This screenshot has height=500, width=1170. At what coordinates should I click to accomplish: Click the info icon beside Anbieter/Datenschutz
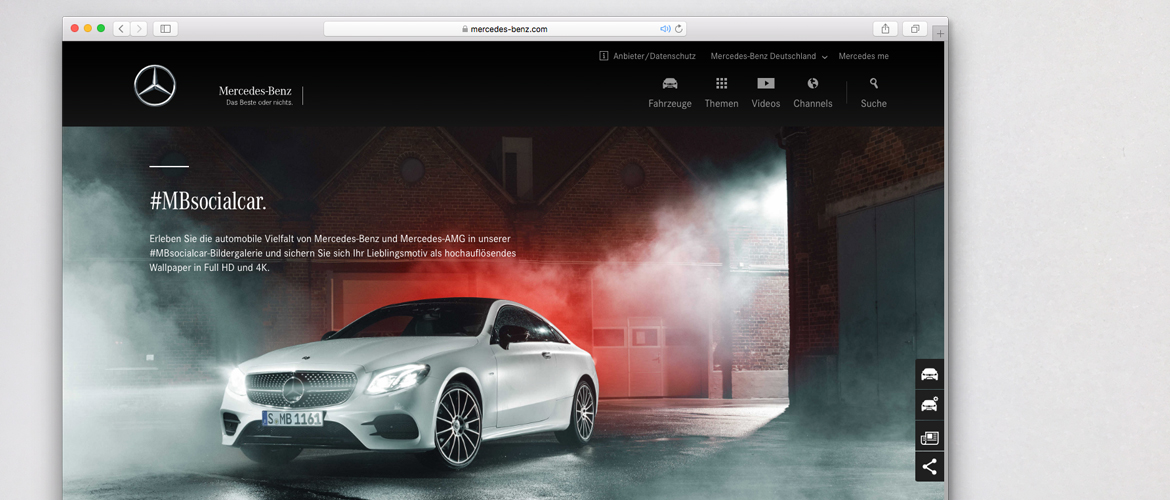coord(604,56)
